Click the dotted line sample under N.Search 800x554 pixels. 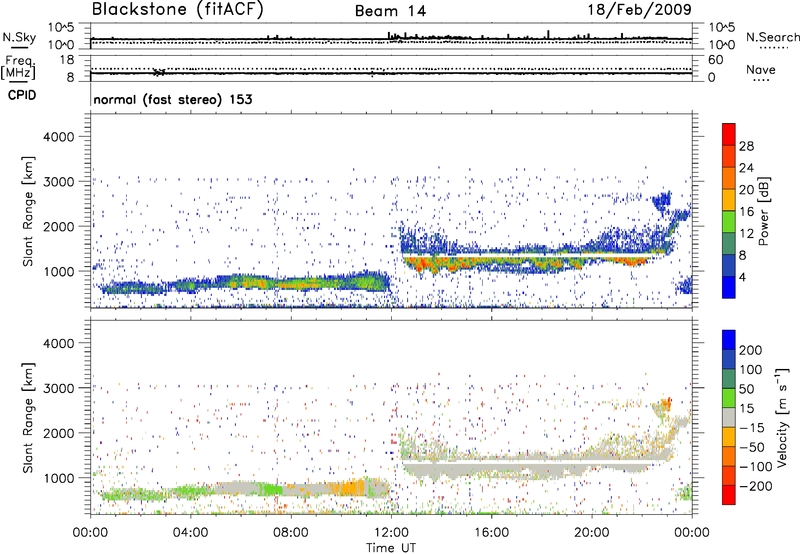coord(773,47)
